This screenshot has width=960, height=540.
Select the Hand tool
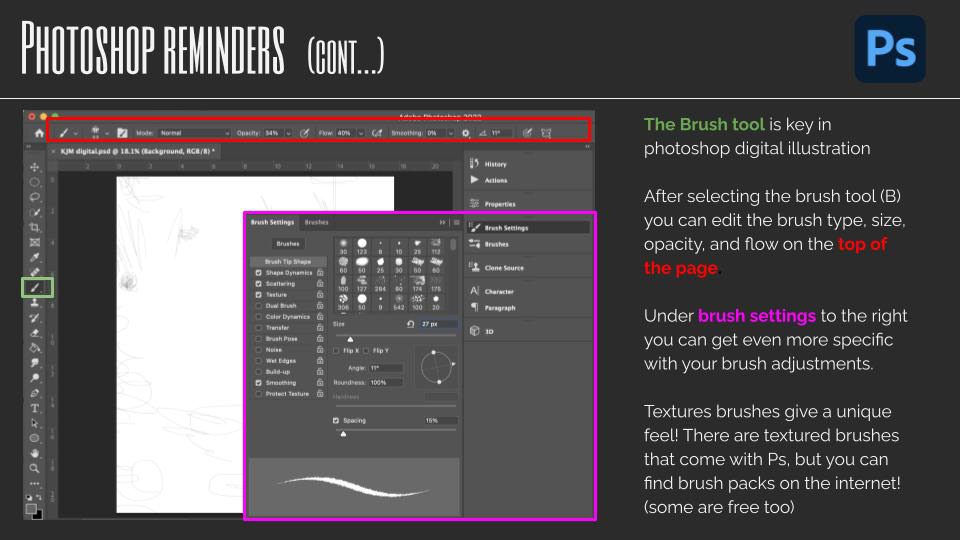34,453
